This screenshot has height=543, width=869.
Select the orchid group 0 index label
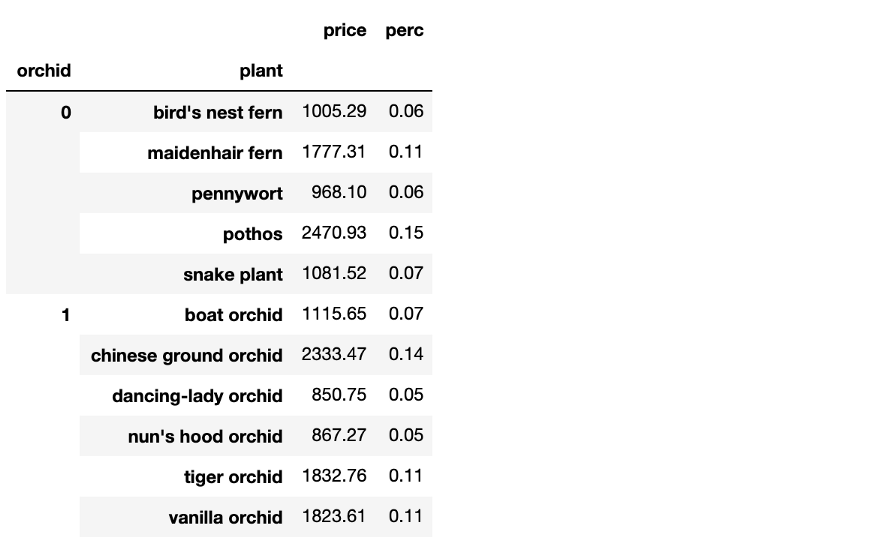click(66, 112)
